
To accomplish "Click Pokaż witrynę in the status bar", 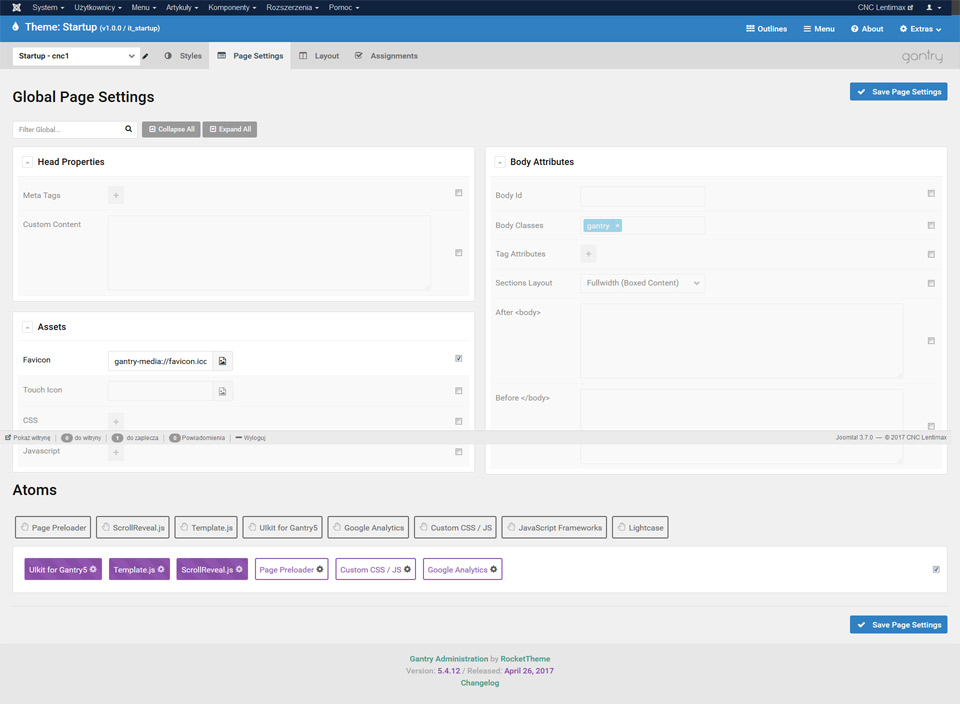I will click(28, 438).
